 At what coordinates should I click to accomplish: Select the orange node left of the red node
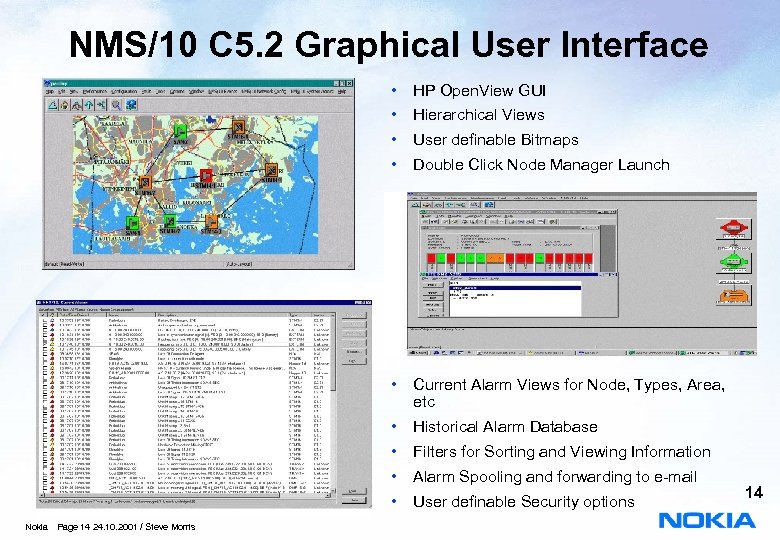[145, 183]
